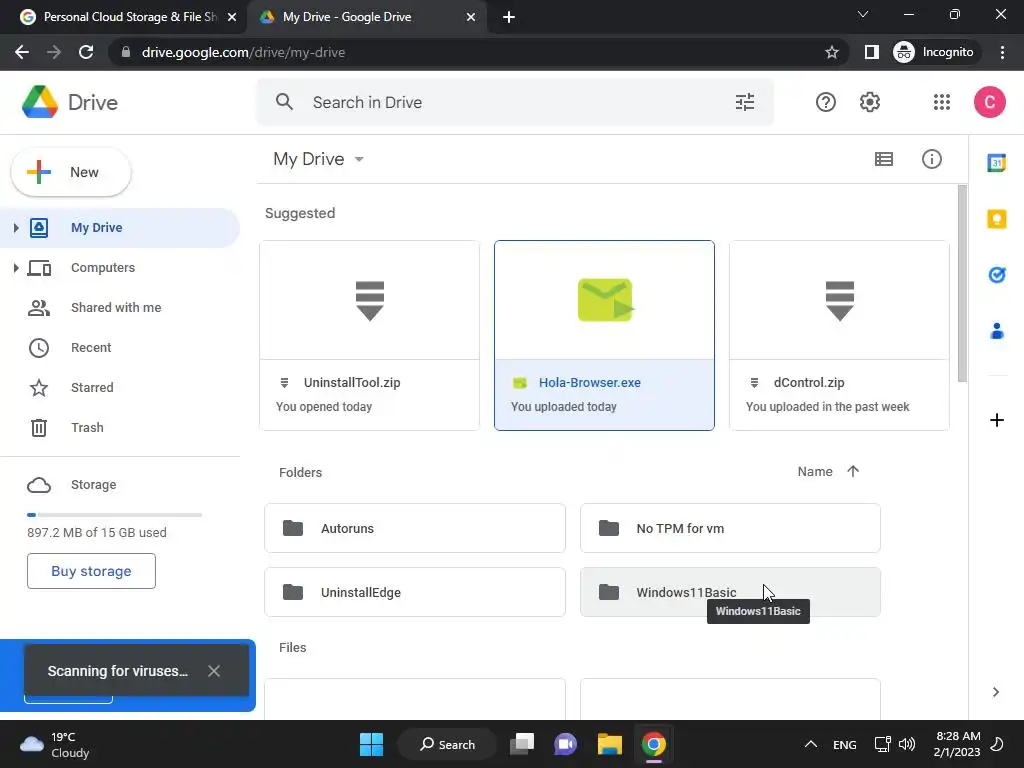The width and height of the screenshot is (1024, 768).
Task: Show details info panel
Action: pos(931,159)
